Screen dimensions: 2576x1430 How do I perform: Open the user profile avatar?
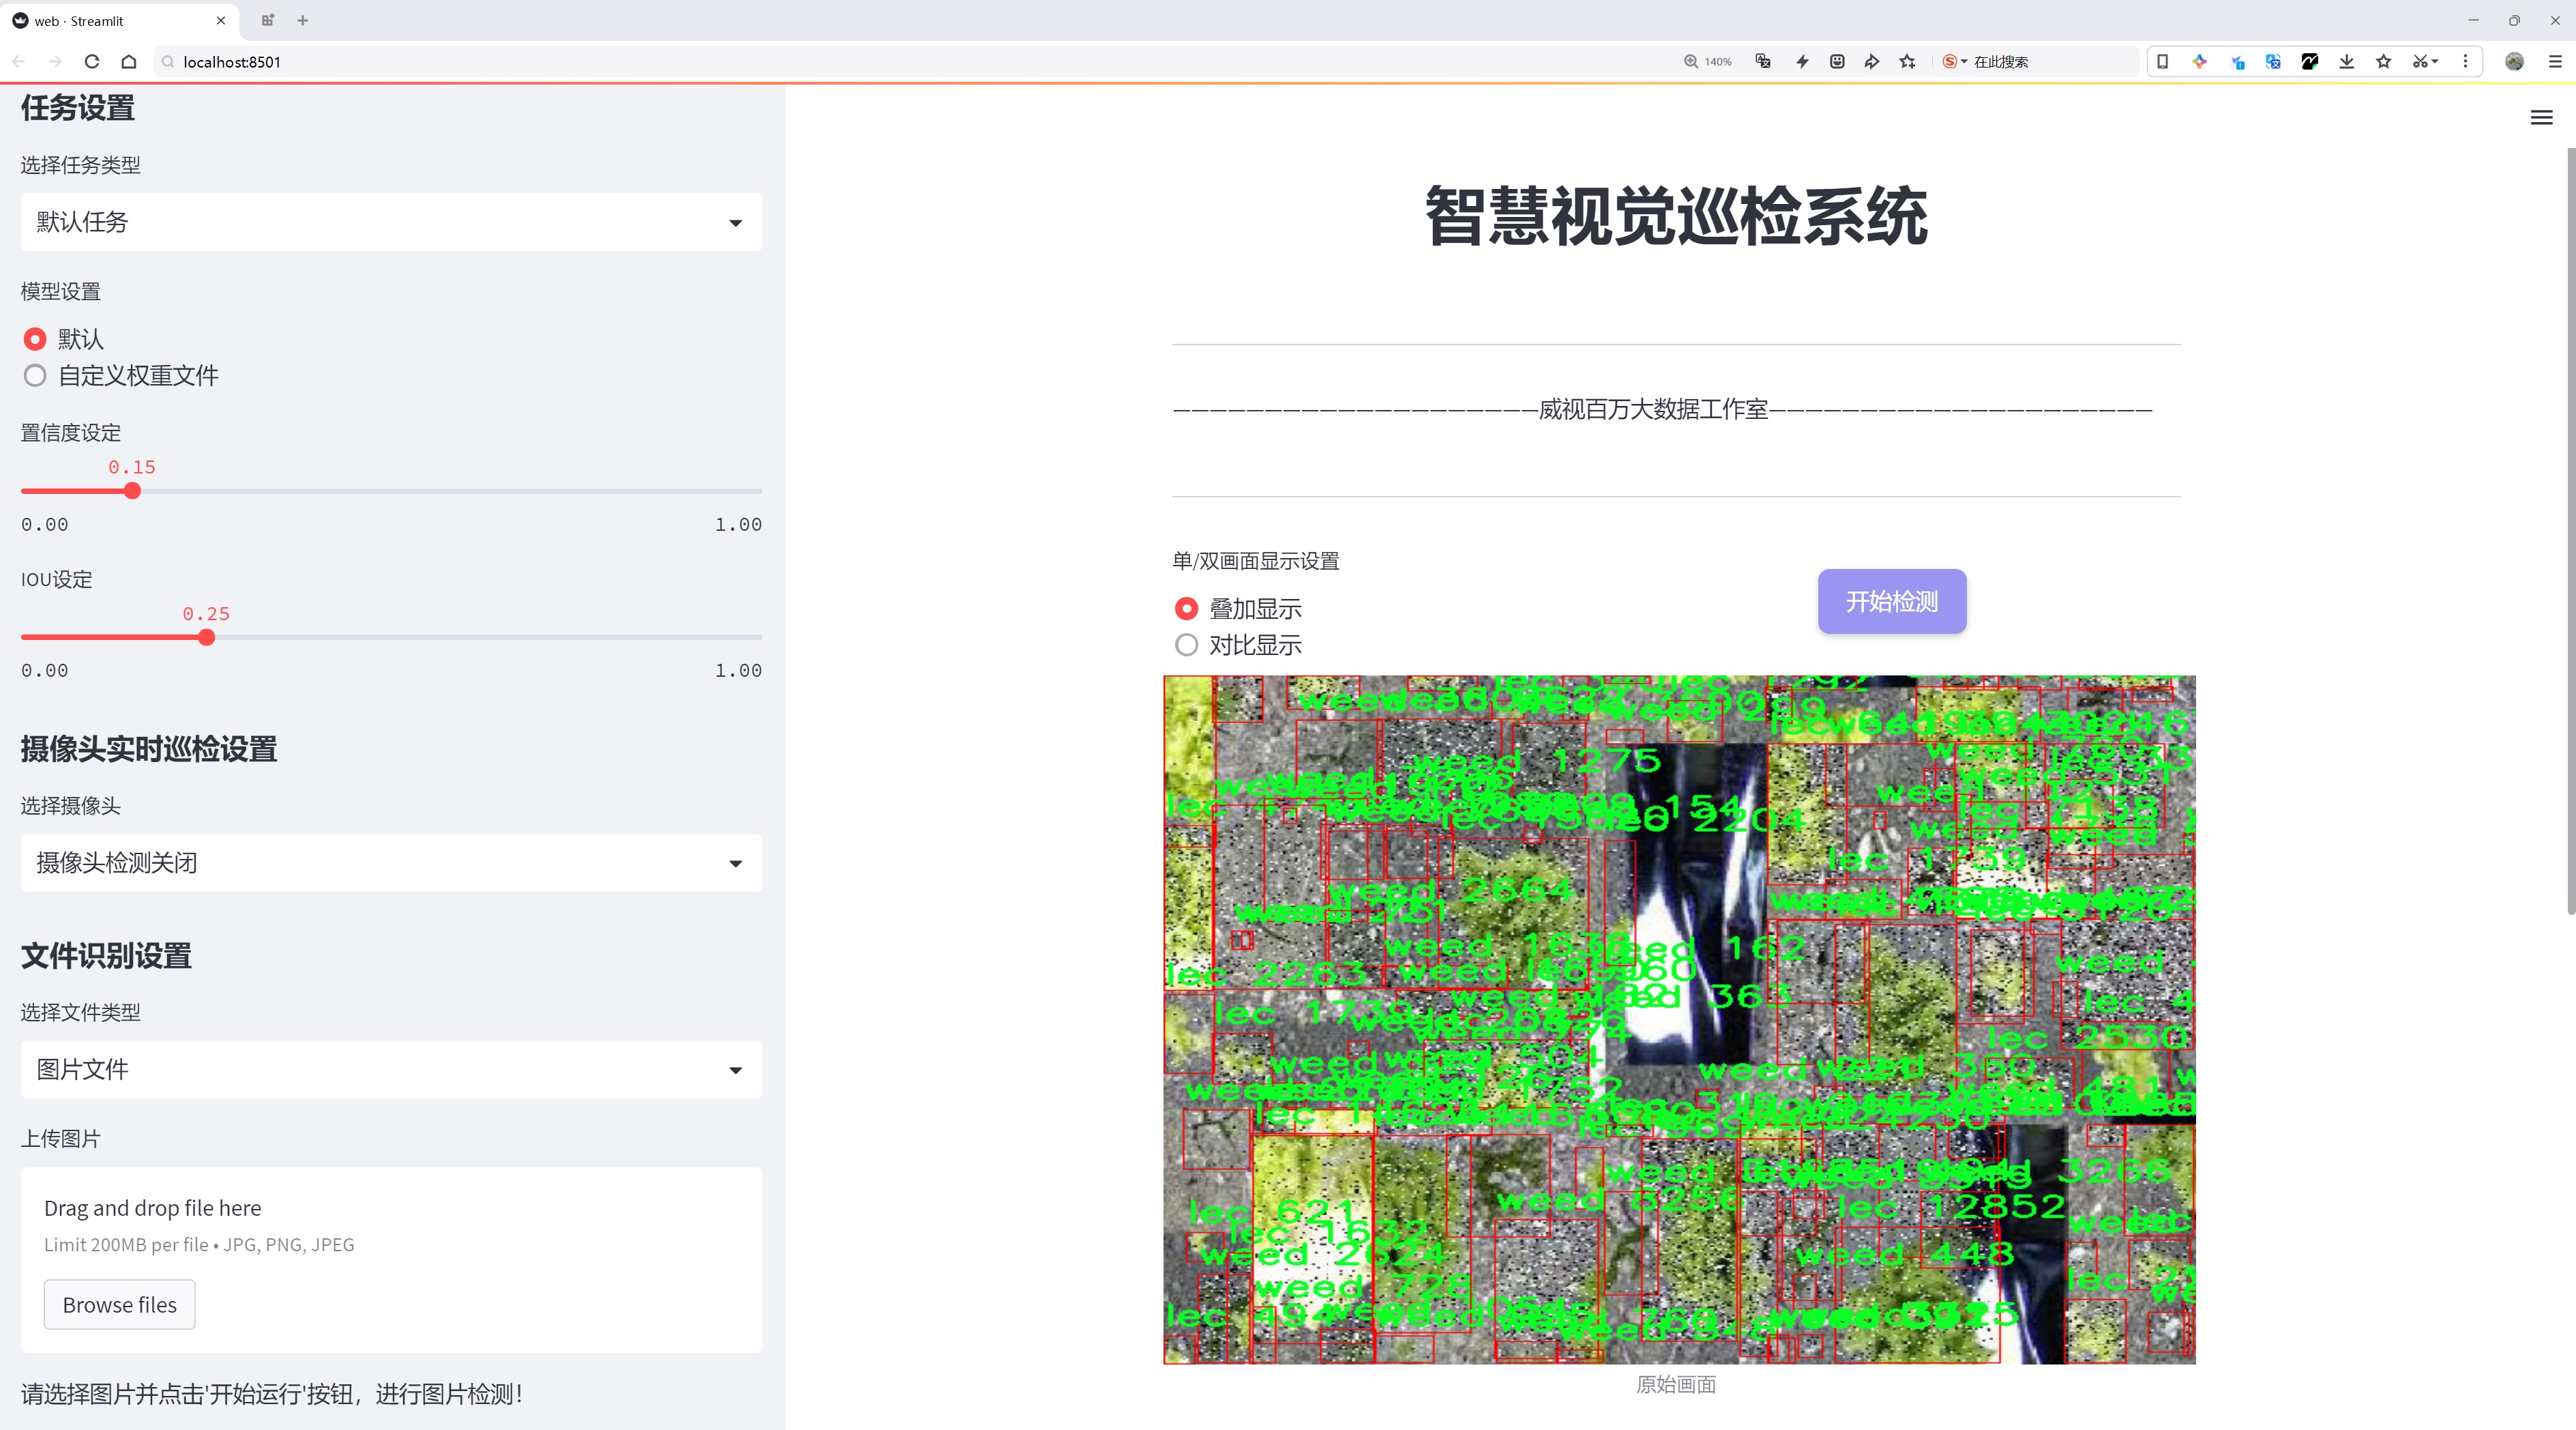(2514, 62)
